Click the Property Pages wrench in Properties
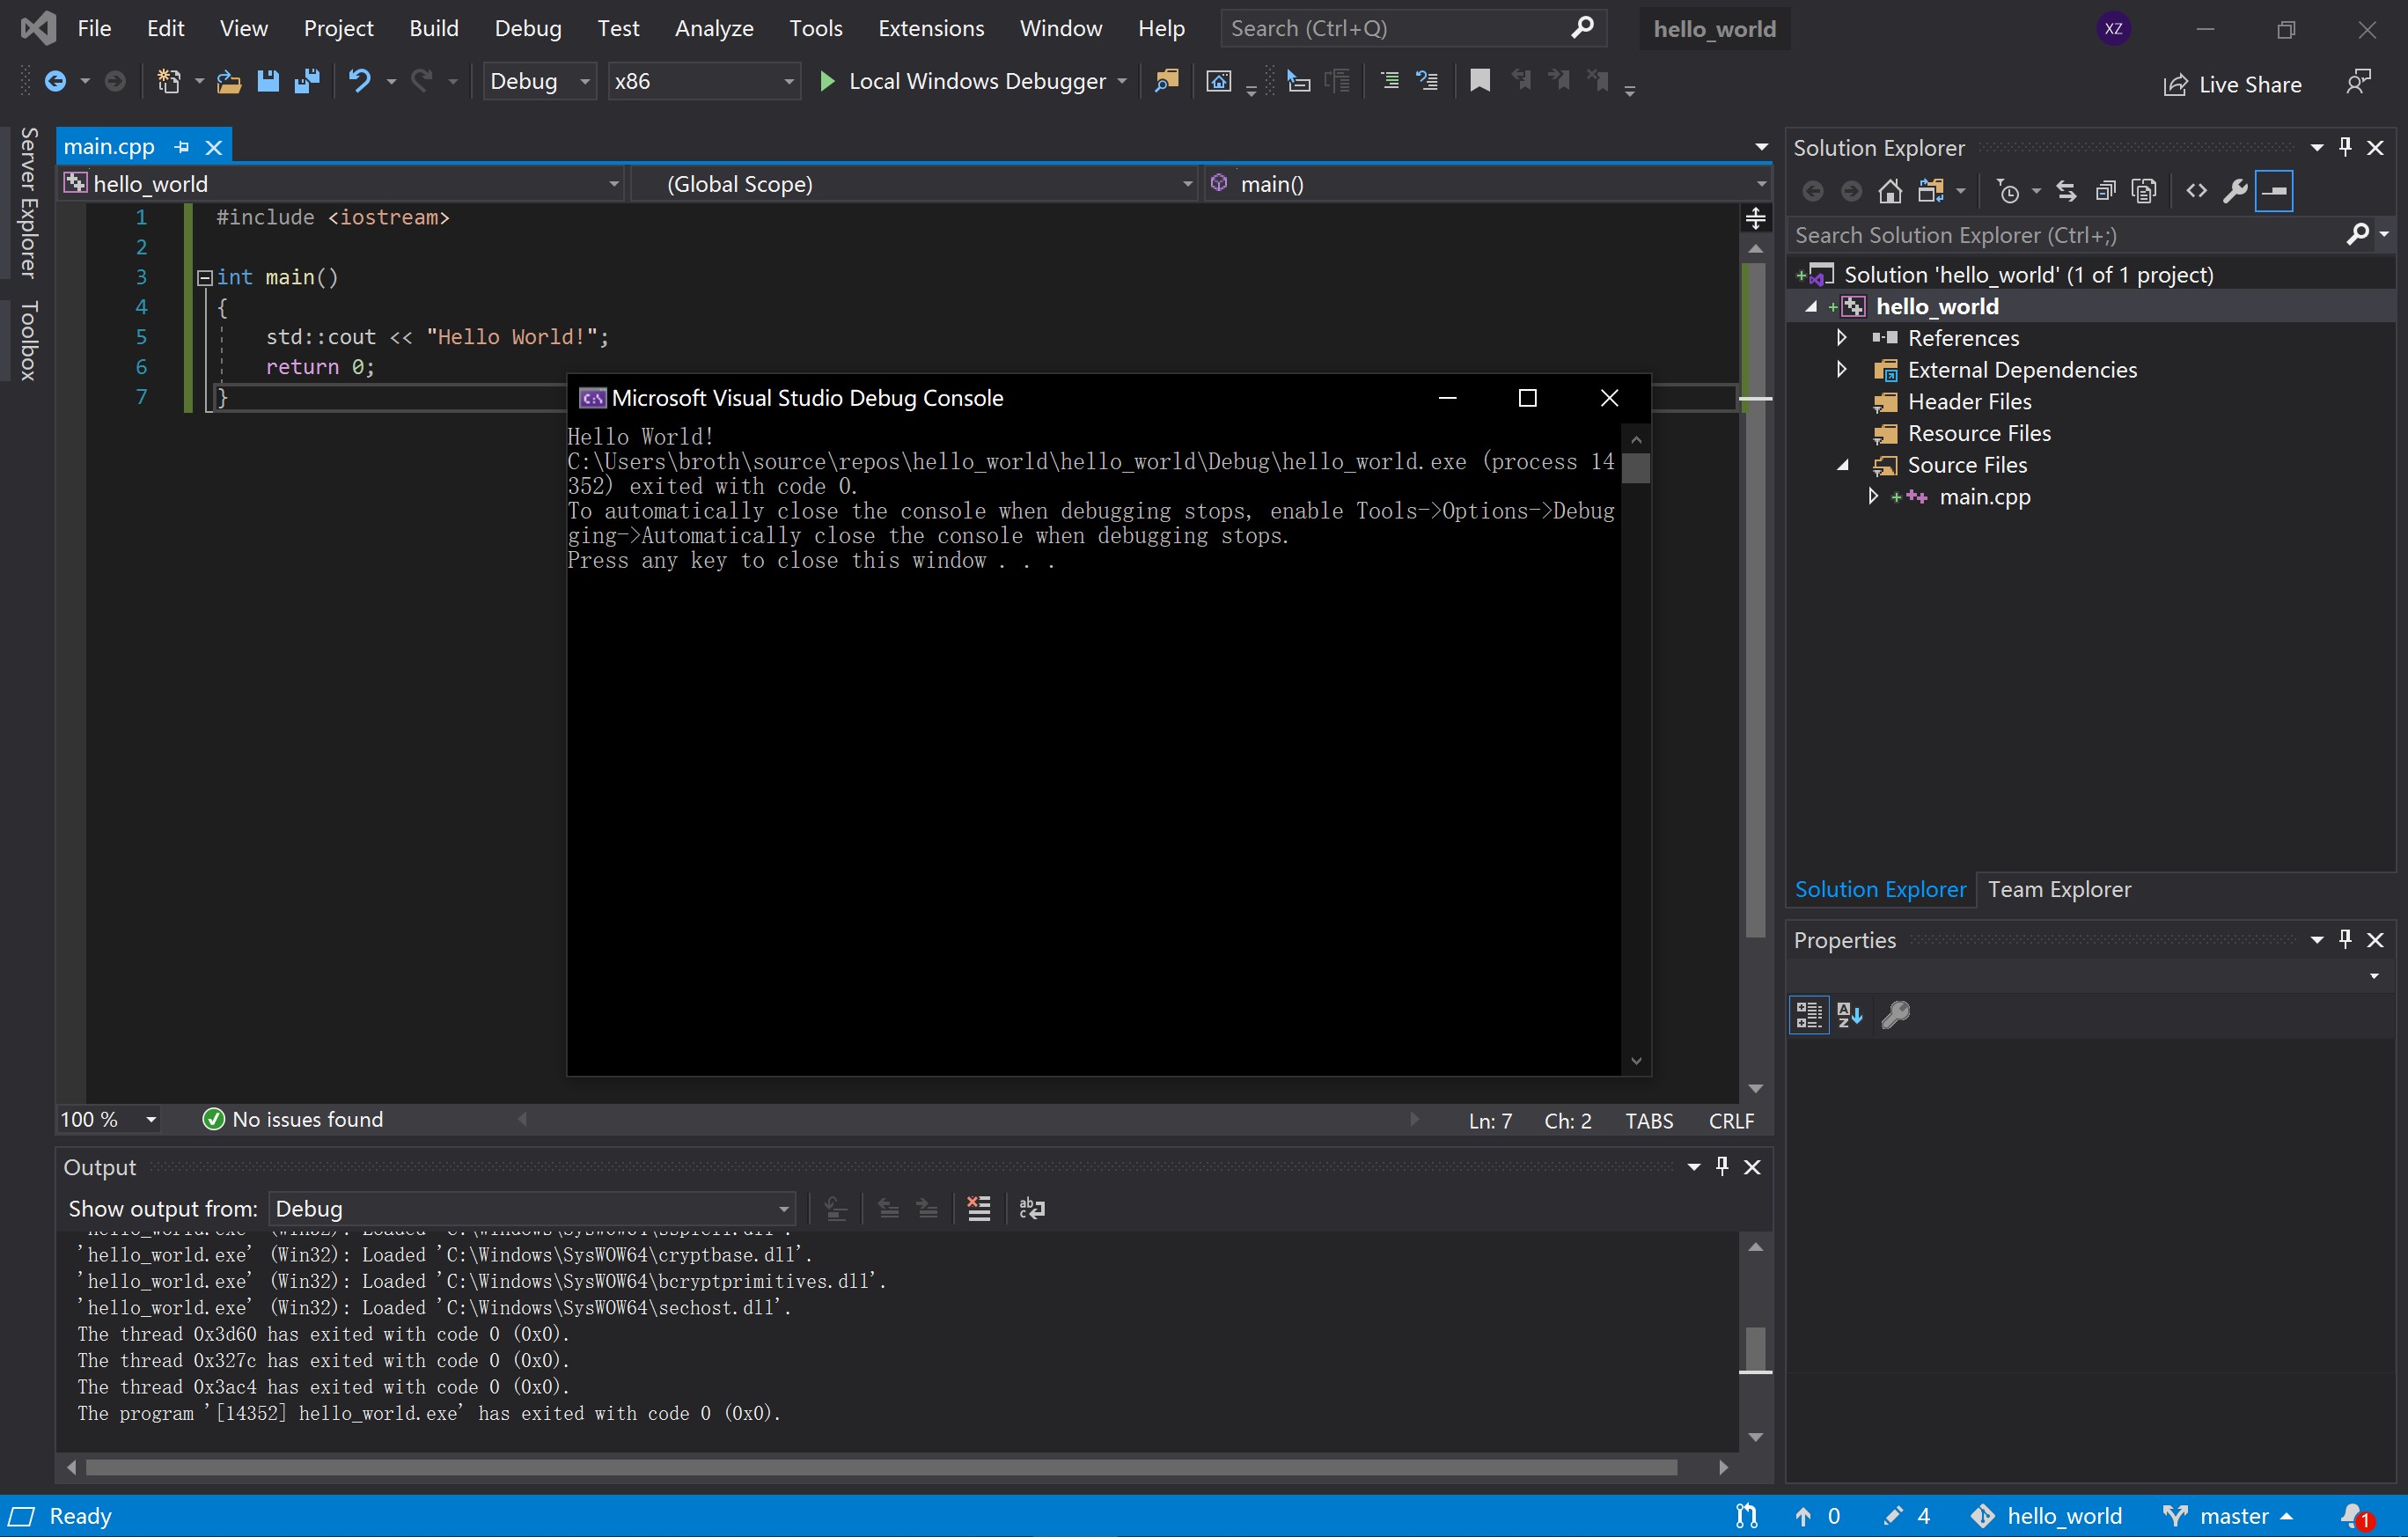Viewport: 2408px width, 1537px height. point(1895,1015)
